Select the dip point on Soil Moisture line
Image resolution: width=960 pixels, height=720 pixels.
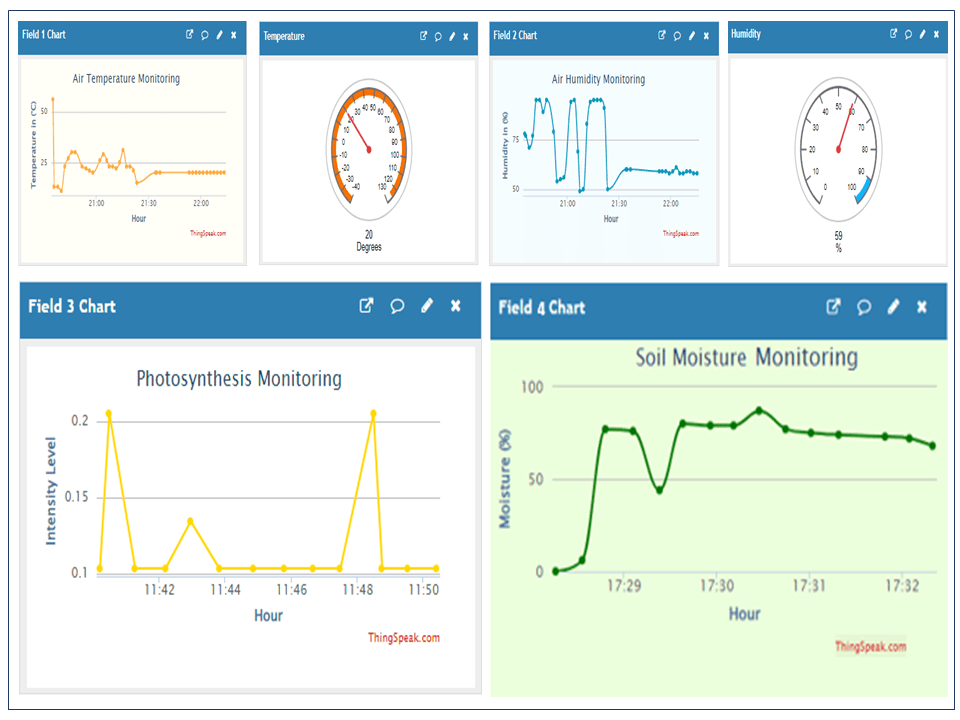659,490
